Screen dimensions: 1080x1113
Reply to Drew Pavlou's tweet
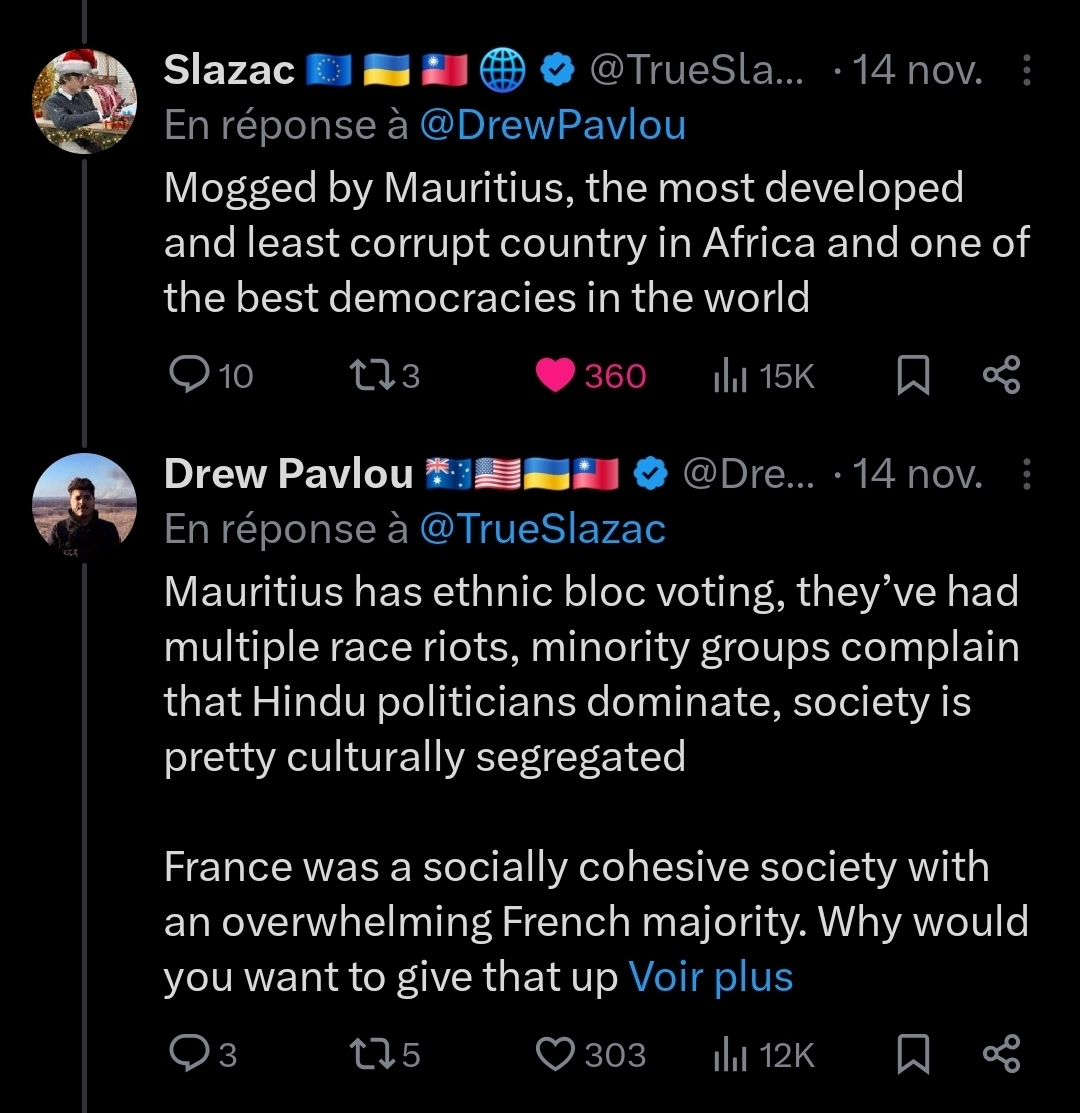187,1055
